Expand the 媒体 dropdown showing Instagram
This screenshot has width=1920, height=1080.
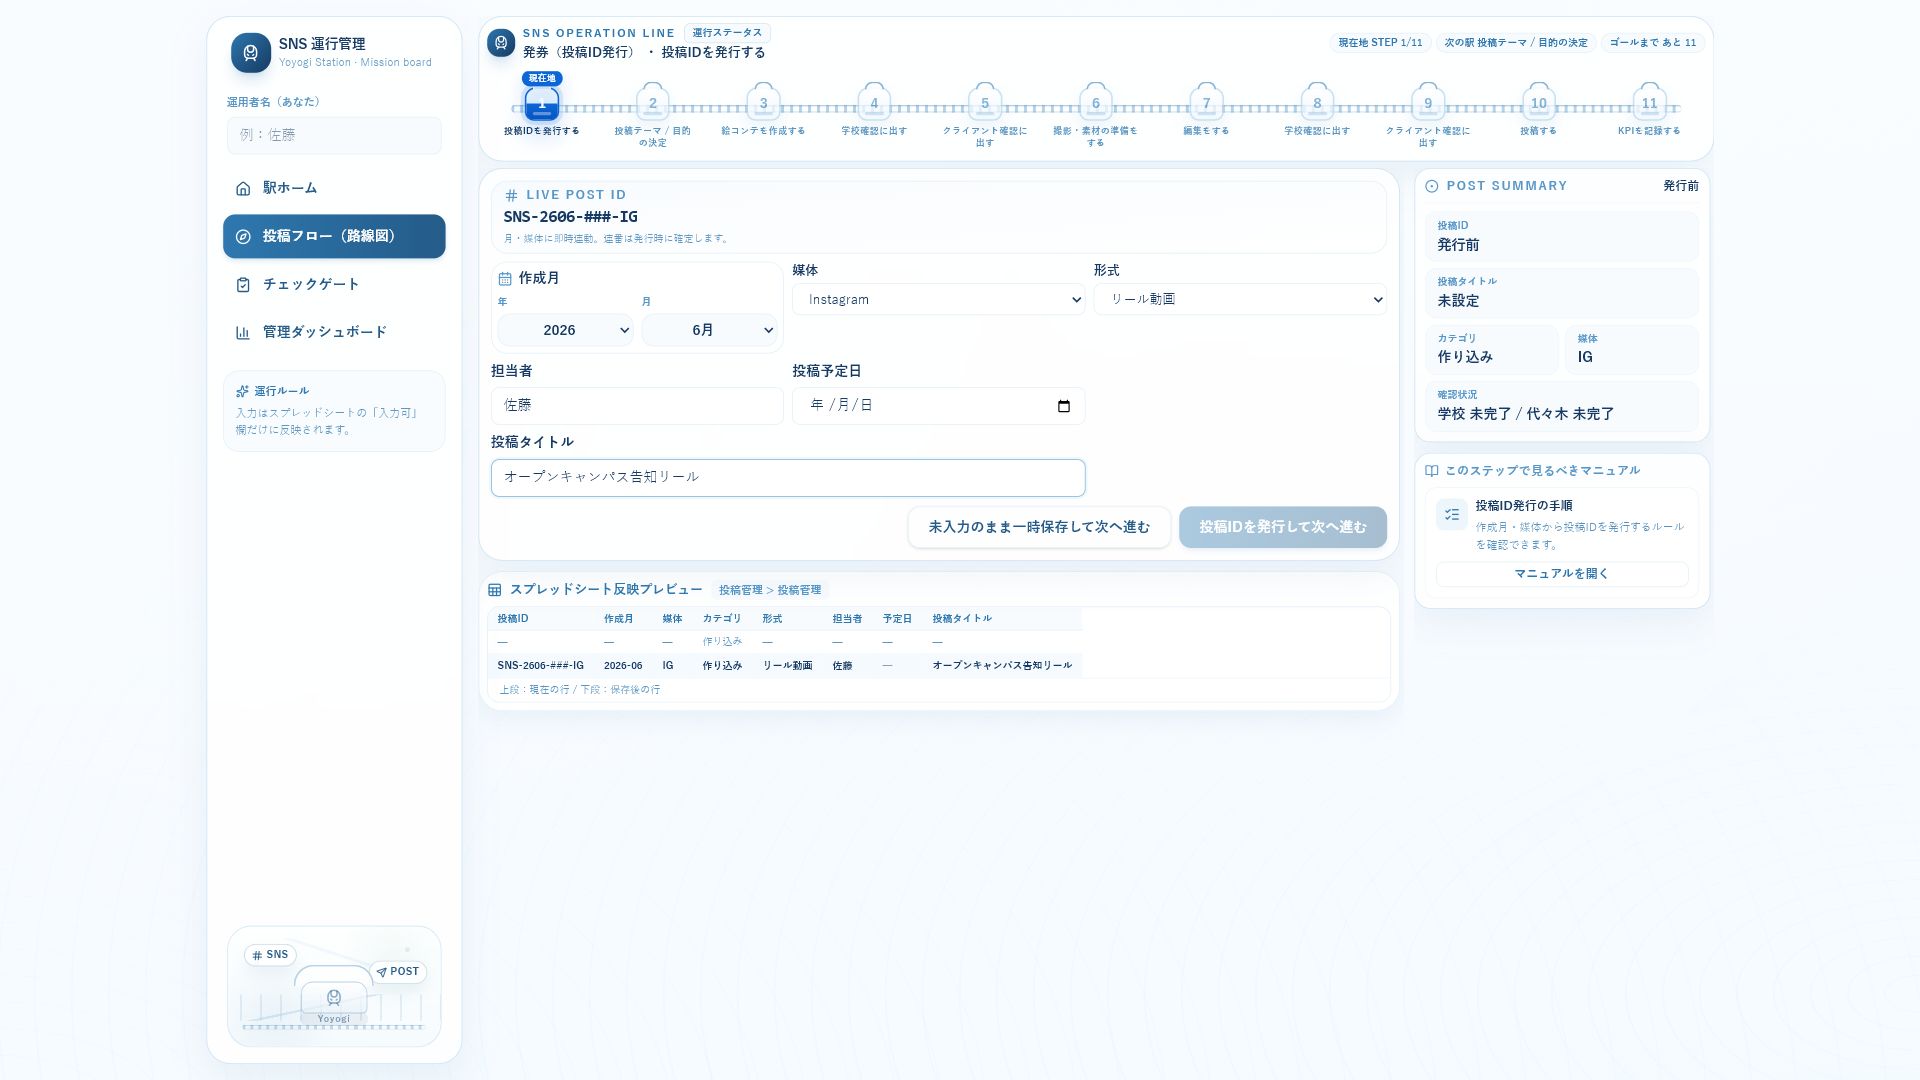point(938,299)
